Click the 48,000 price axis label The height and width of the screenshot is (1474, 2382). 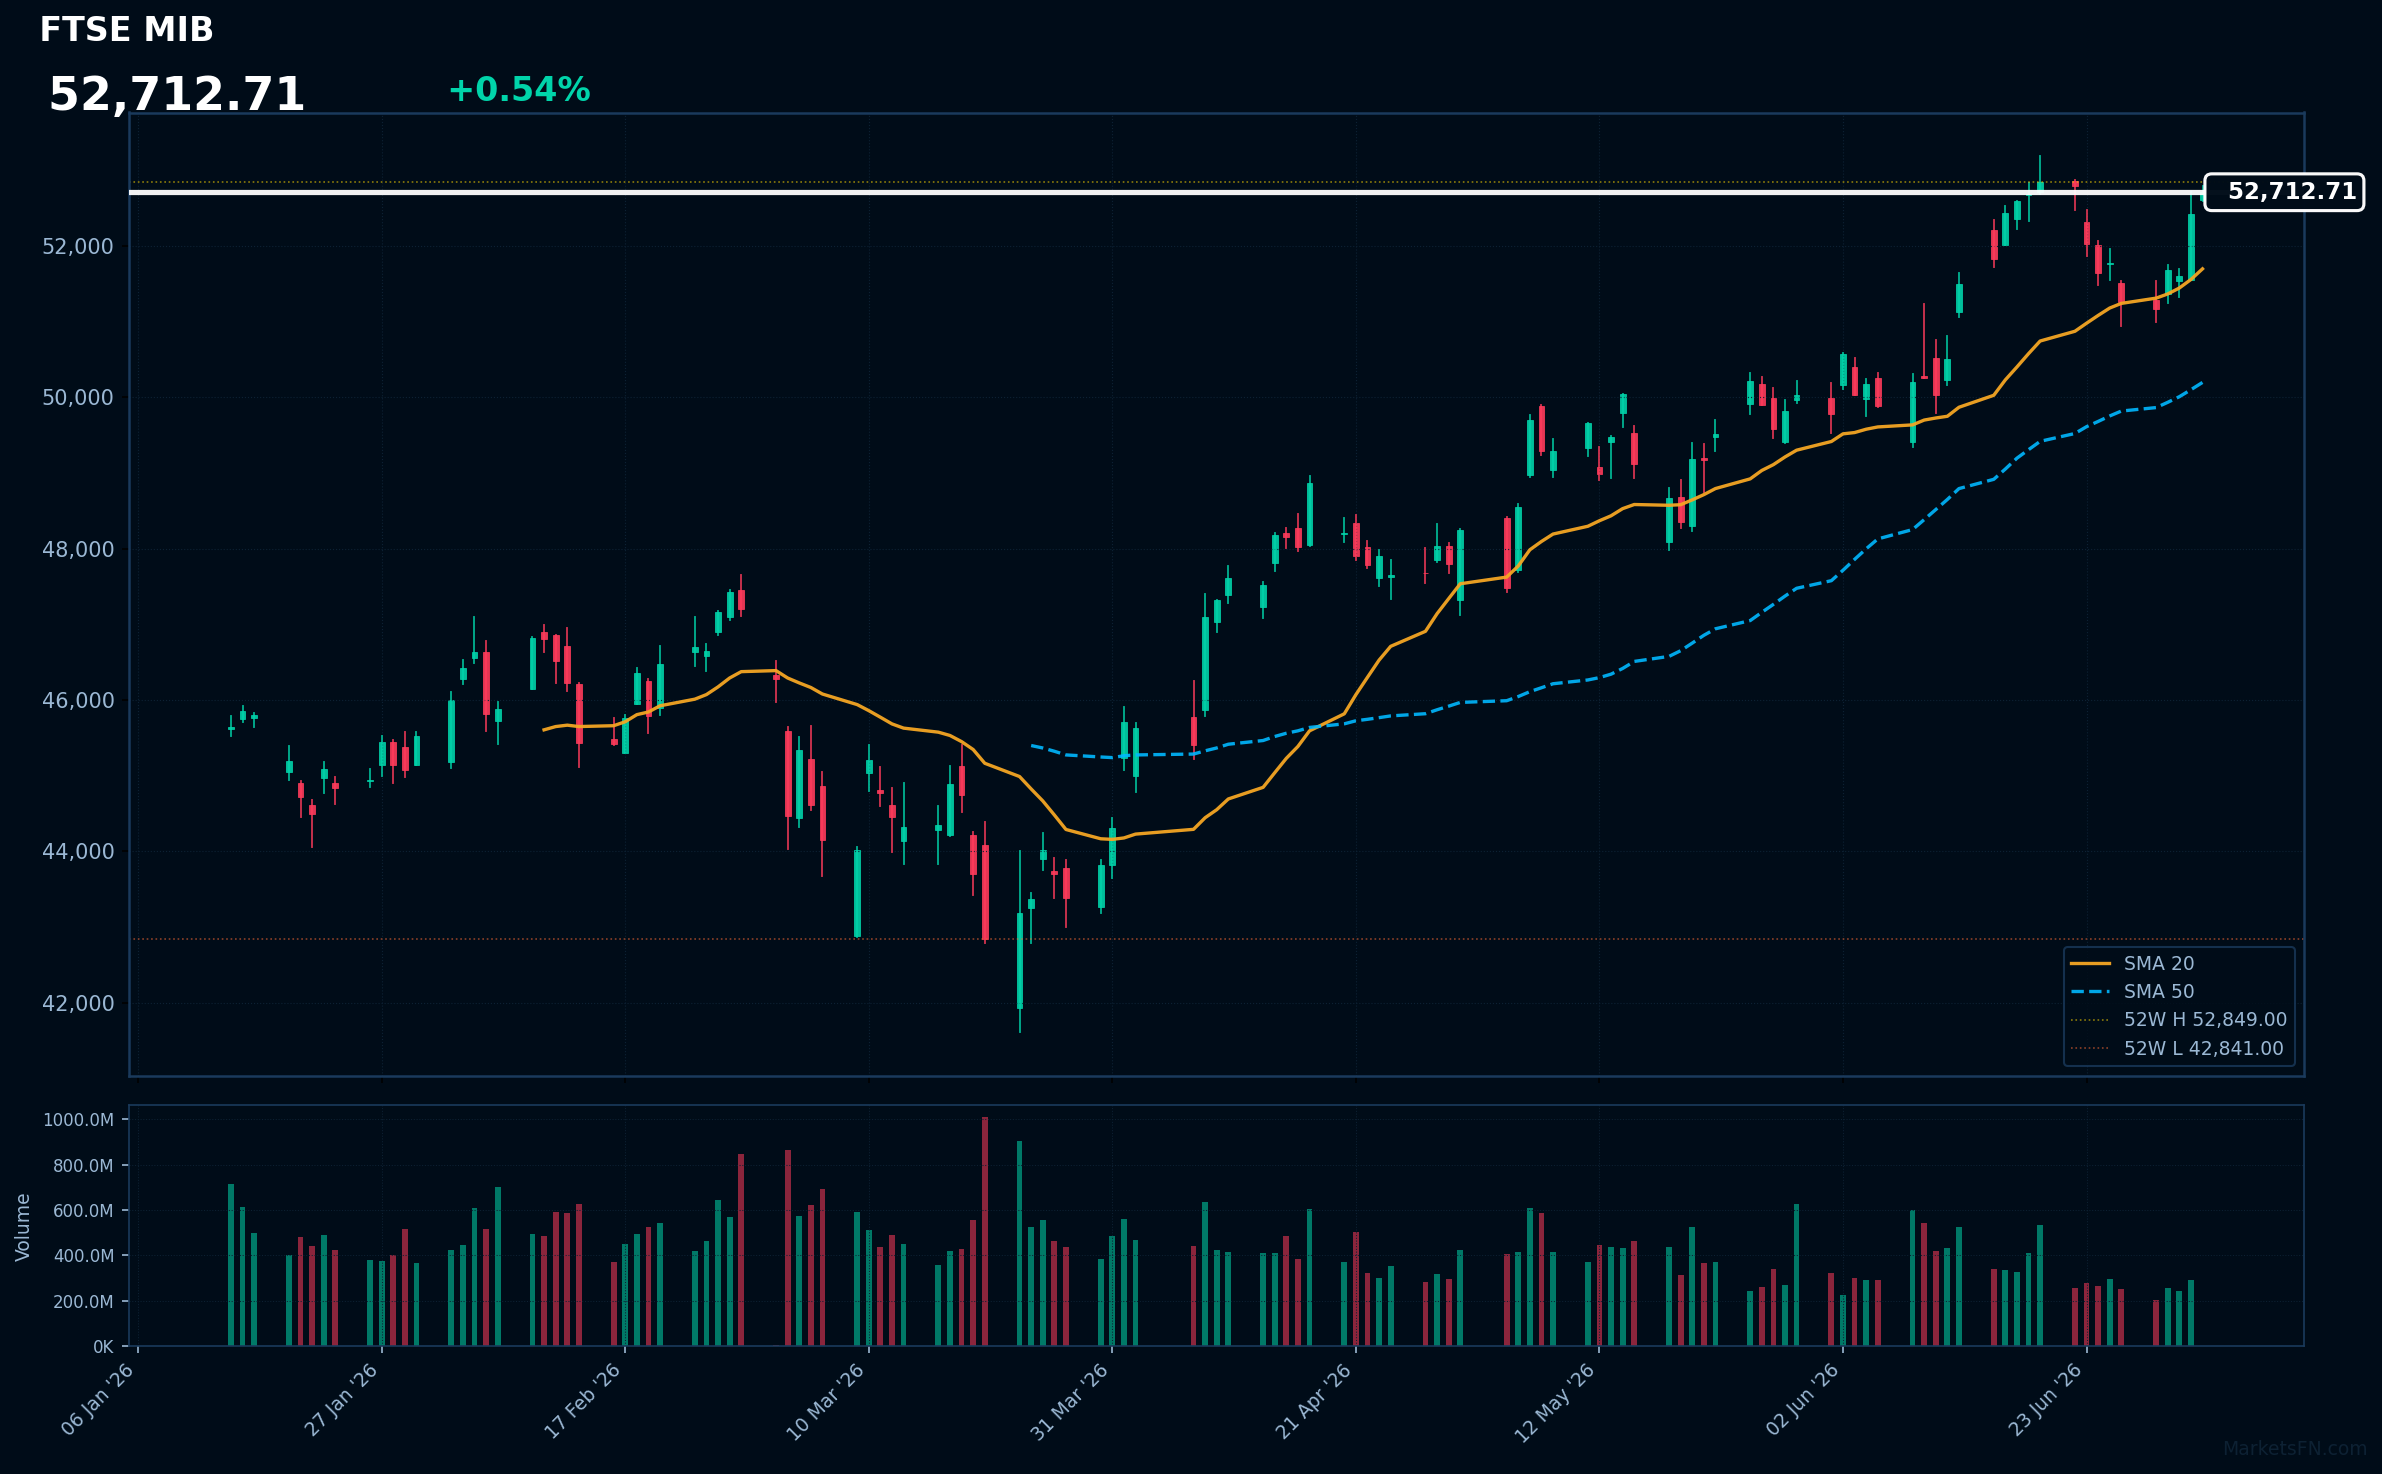pos(78,549)
